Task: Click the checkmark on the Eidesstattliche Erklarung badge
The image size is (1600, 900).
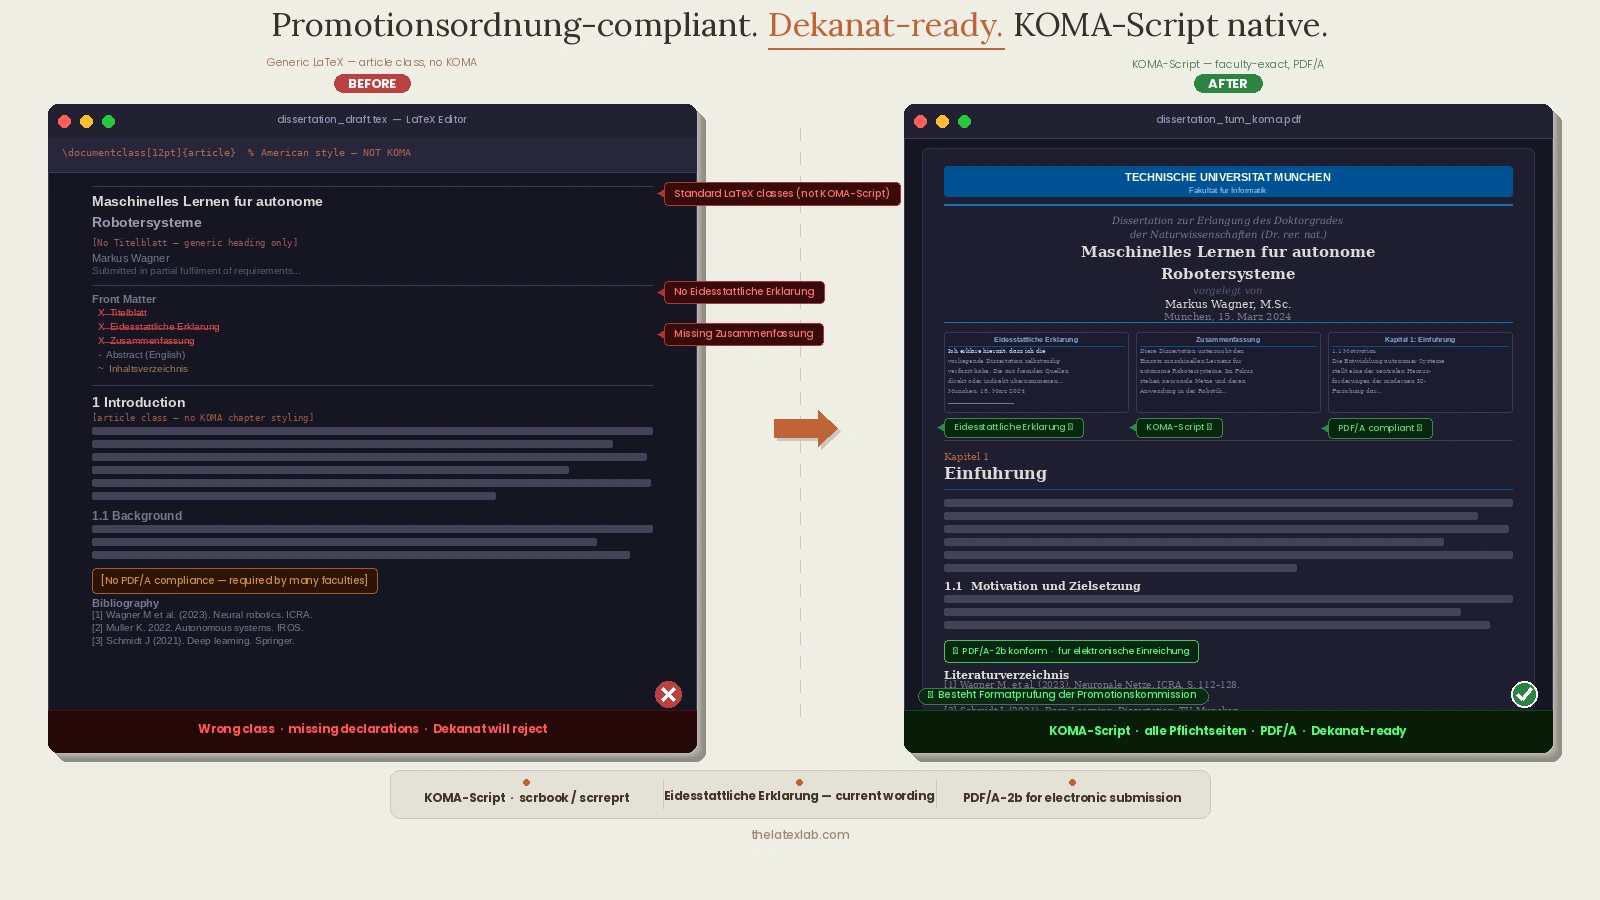Action: pyautogui.click(x=1069, y=427)
